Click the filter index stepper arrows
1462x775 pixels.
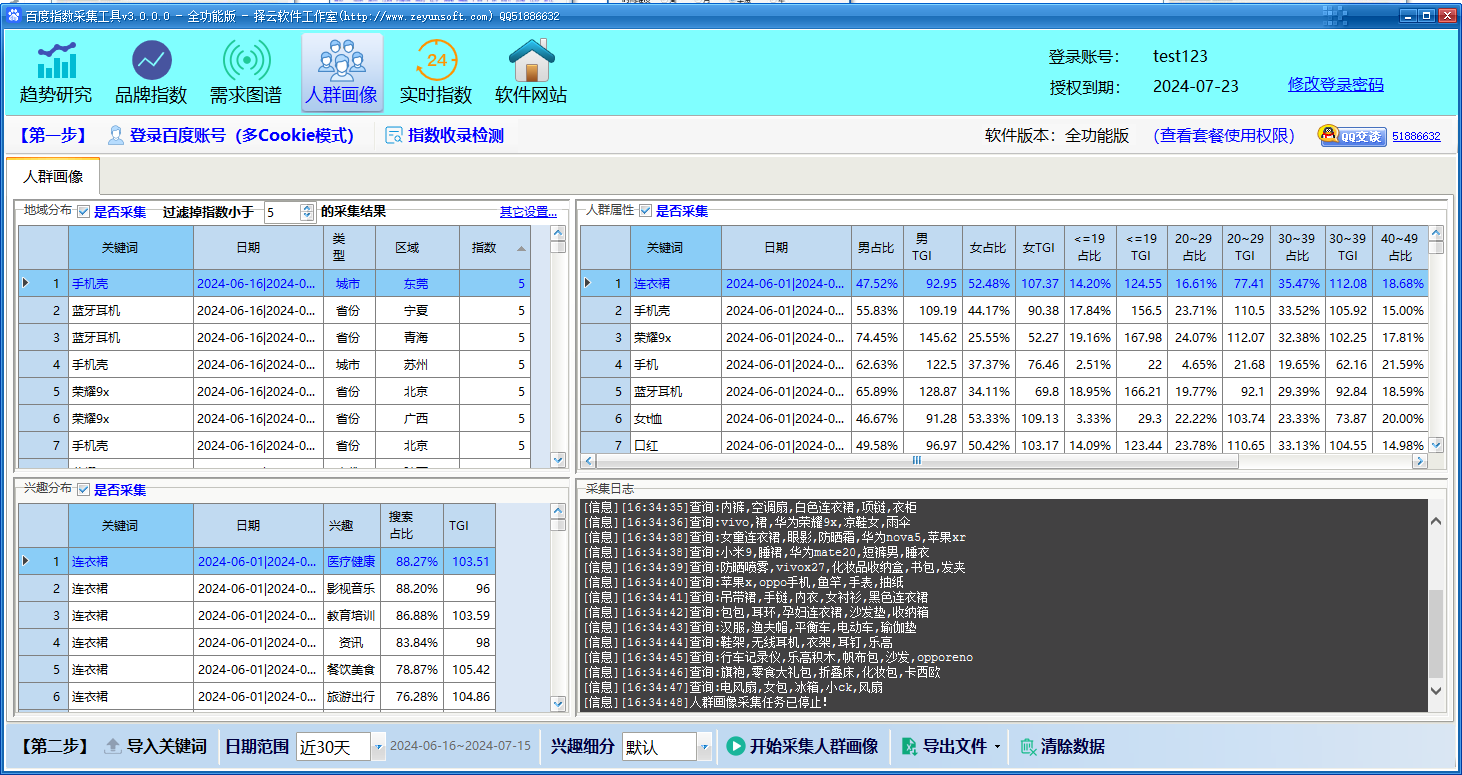(x=307, y=212)
